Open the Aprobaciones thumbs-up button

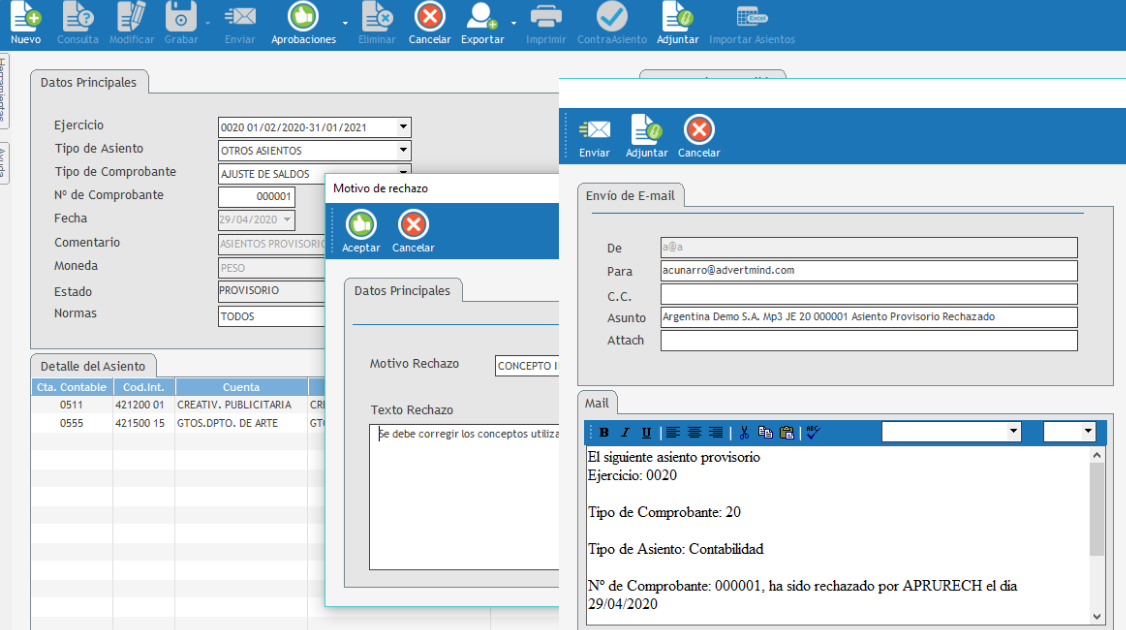click(303, 17)
